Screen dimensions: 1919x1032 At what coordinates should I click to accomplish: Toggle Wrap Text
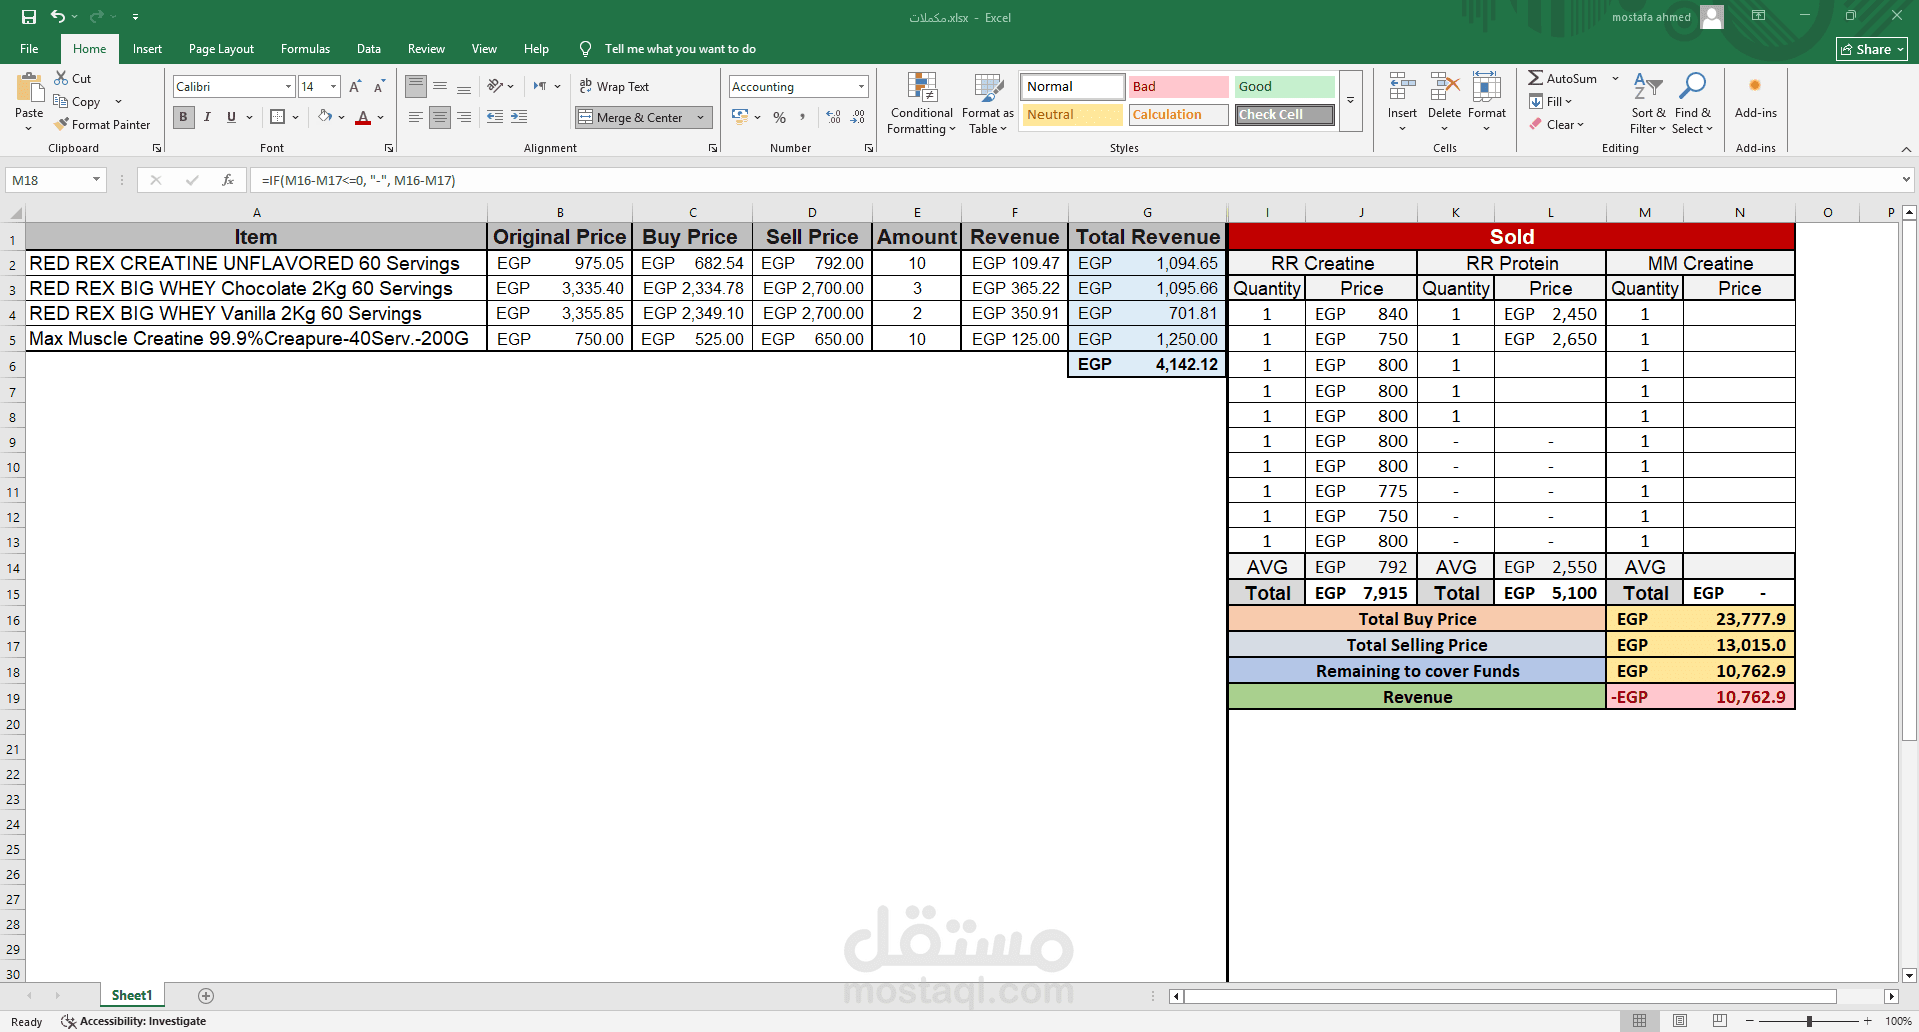click(x=614, y=87)
